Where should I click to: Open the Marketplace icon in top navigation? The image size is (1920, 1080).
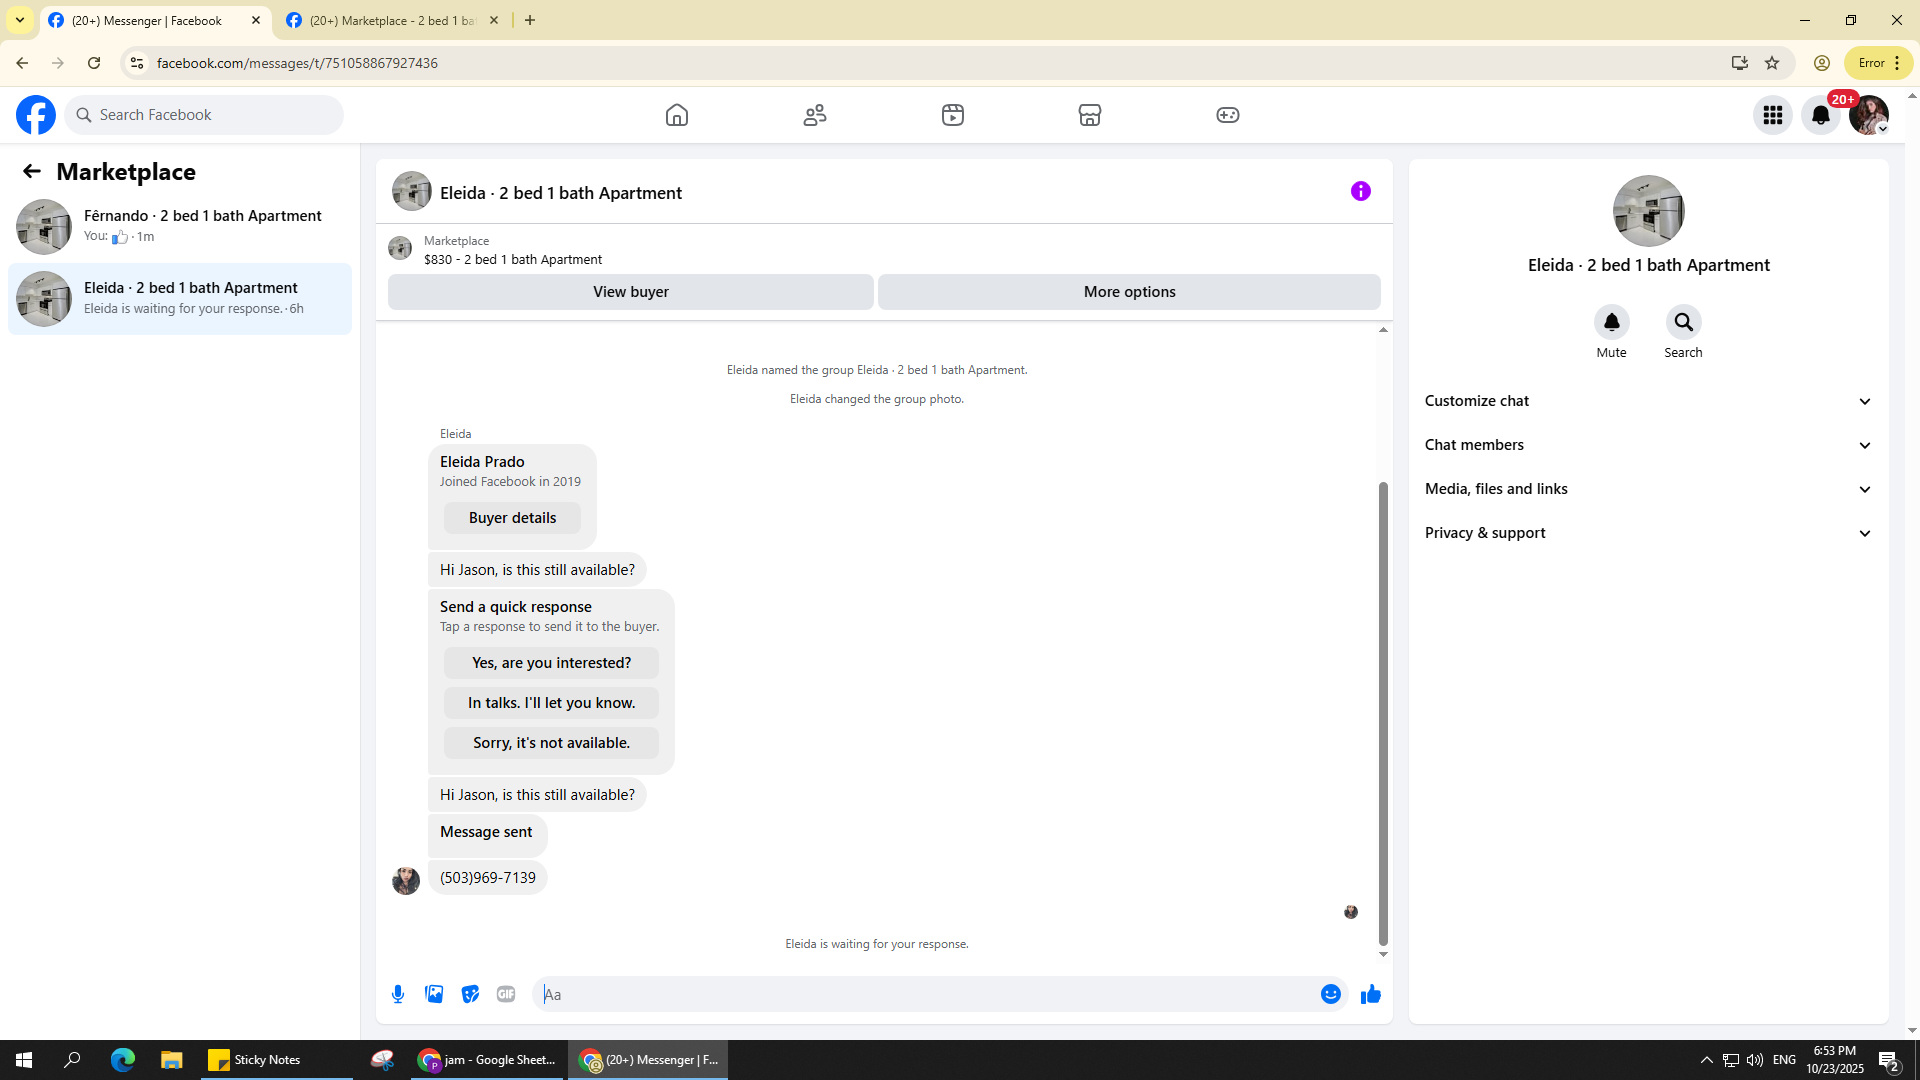1090,115
